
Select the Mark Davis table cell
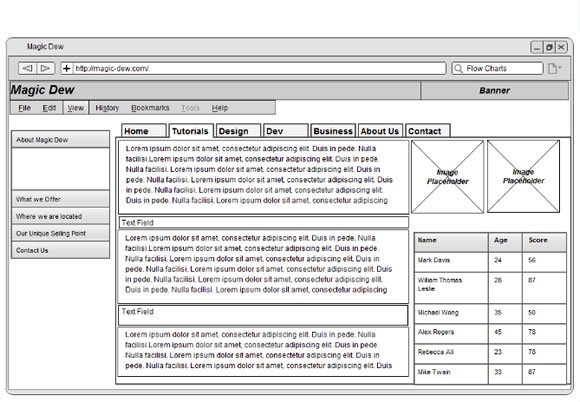point(451,262)
